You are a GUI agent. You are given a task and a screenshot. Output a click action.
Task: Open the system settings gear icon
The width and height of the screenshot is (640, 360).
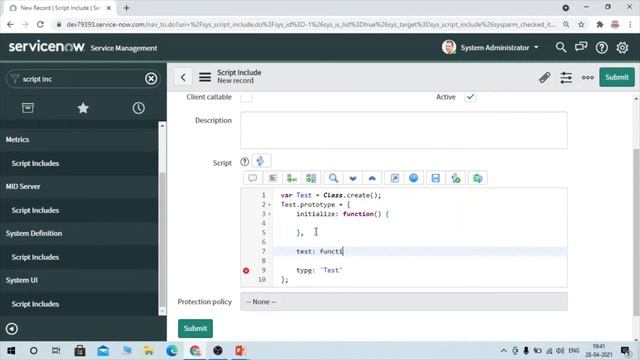click(622, 48)
